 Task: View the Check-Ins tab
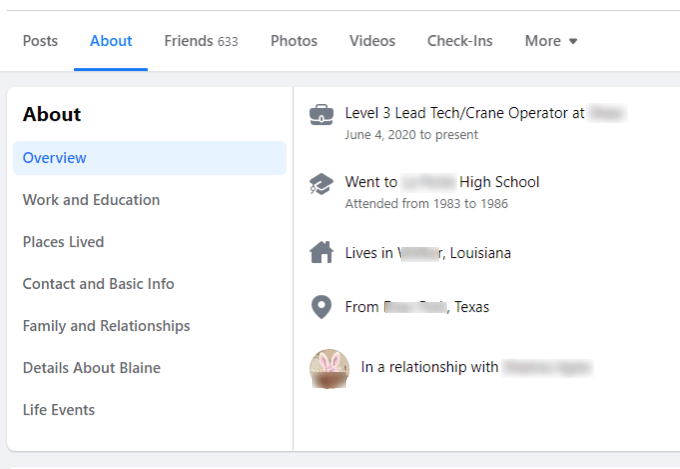[460, 41]
